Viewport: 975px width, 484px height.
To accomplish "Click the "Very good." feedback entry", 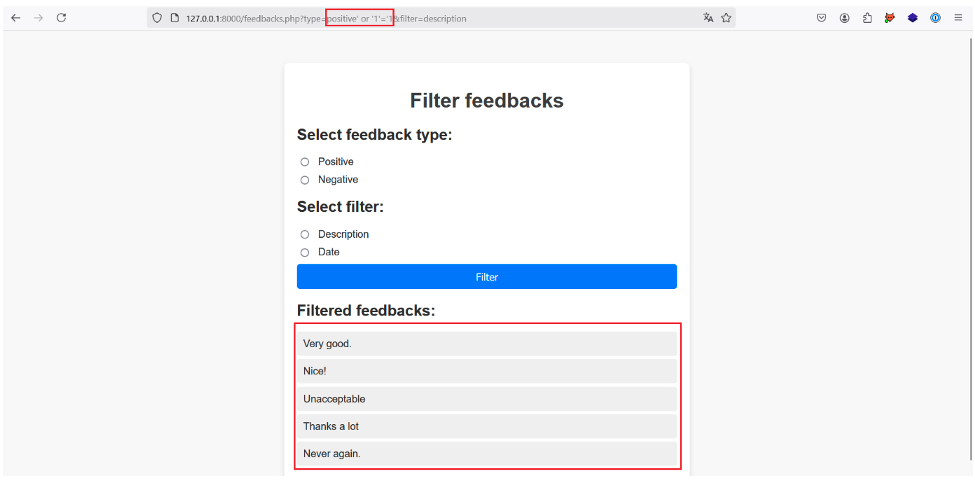I will click(487, 344).
